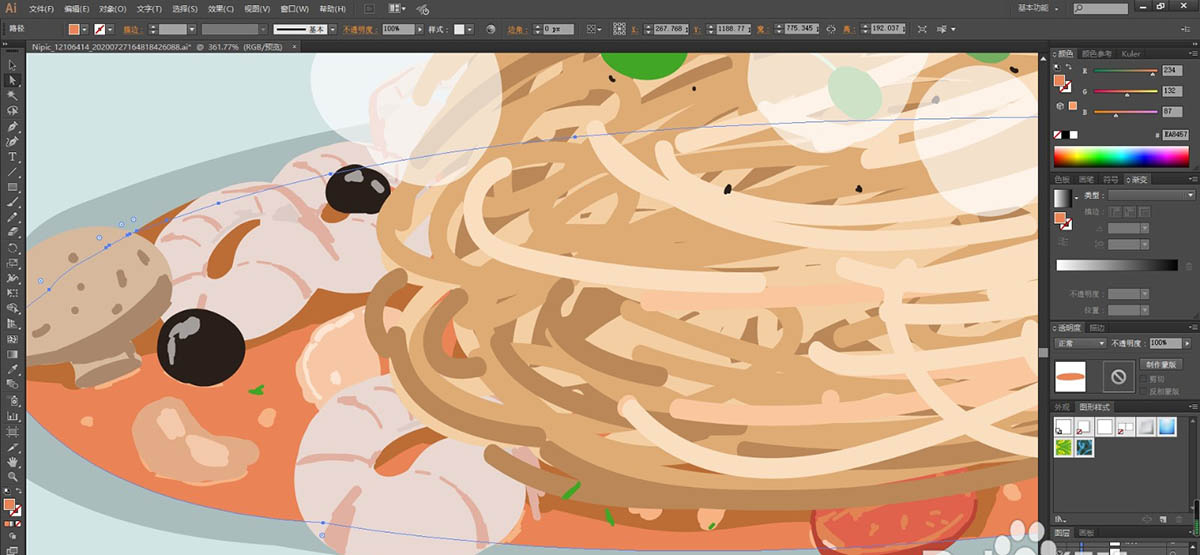Select the Gradient tool in toolbox
Image resolution: width=1200 pixels, height=555 pixels.
[13, 354]
